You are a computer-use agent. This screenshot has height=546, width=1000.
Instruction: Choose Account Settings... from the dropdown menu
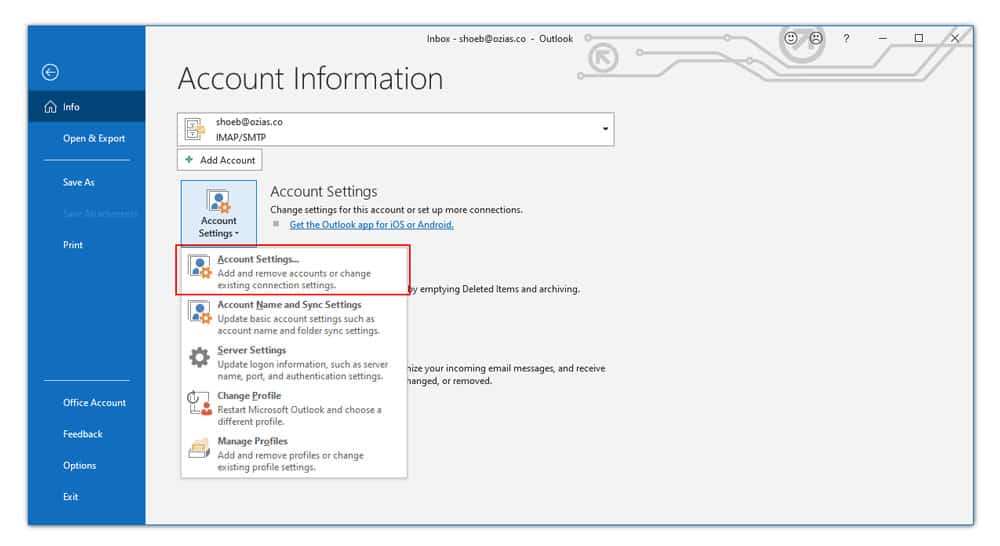(x=293, y=271)
